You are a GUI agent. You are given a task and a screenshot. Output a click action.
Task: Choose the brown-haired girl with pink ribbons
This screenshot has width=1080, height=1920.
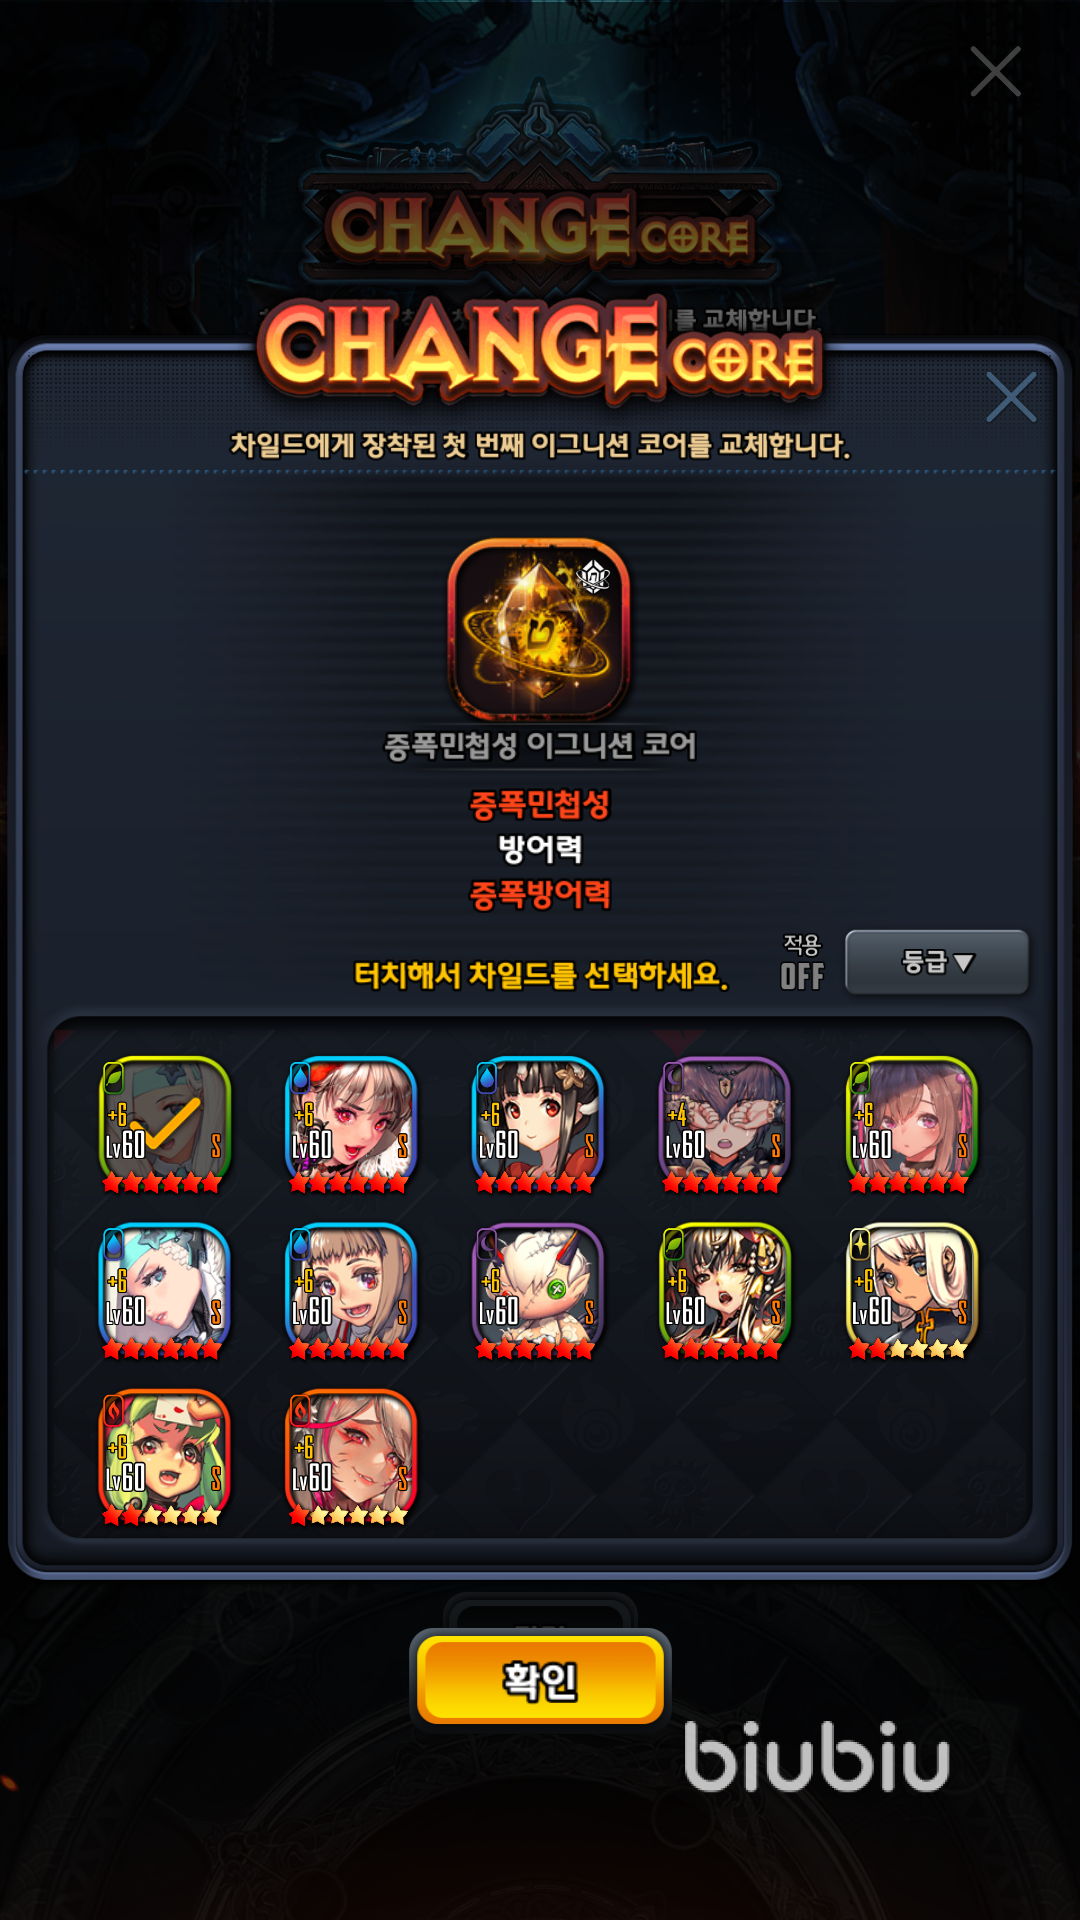(911, 1123)
